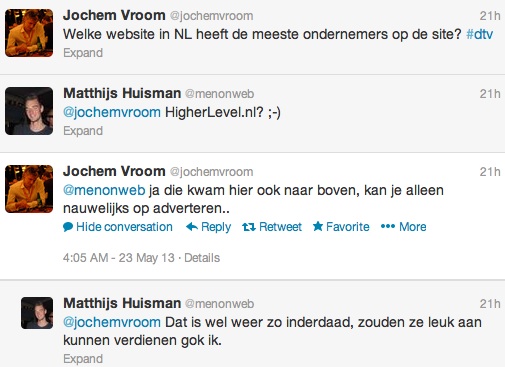
Task: Click the Reply arrow icon
Action: [x=192, y=227]
